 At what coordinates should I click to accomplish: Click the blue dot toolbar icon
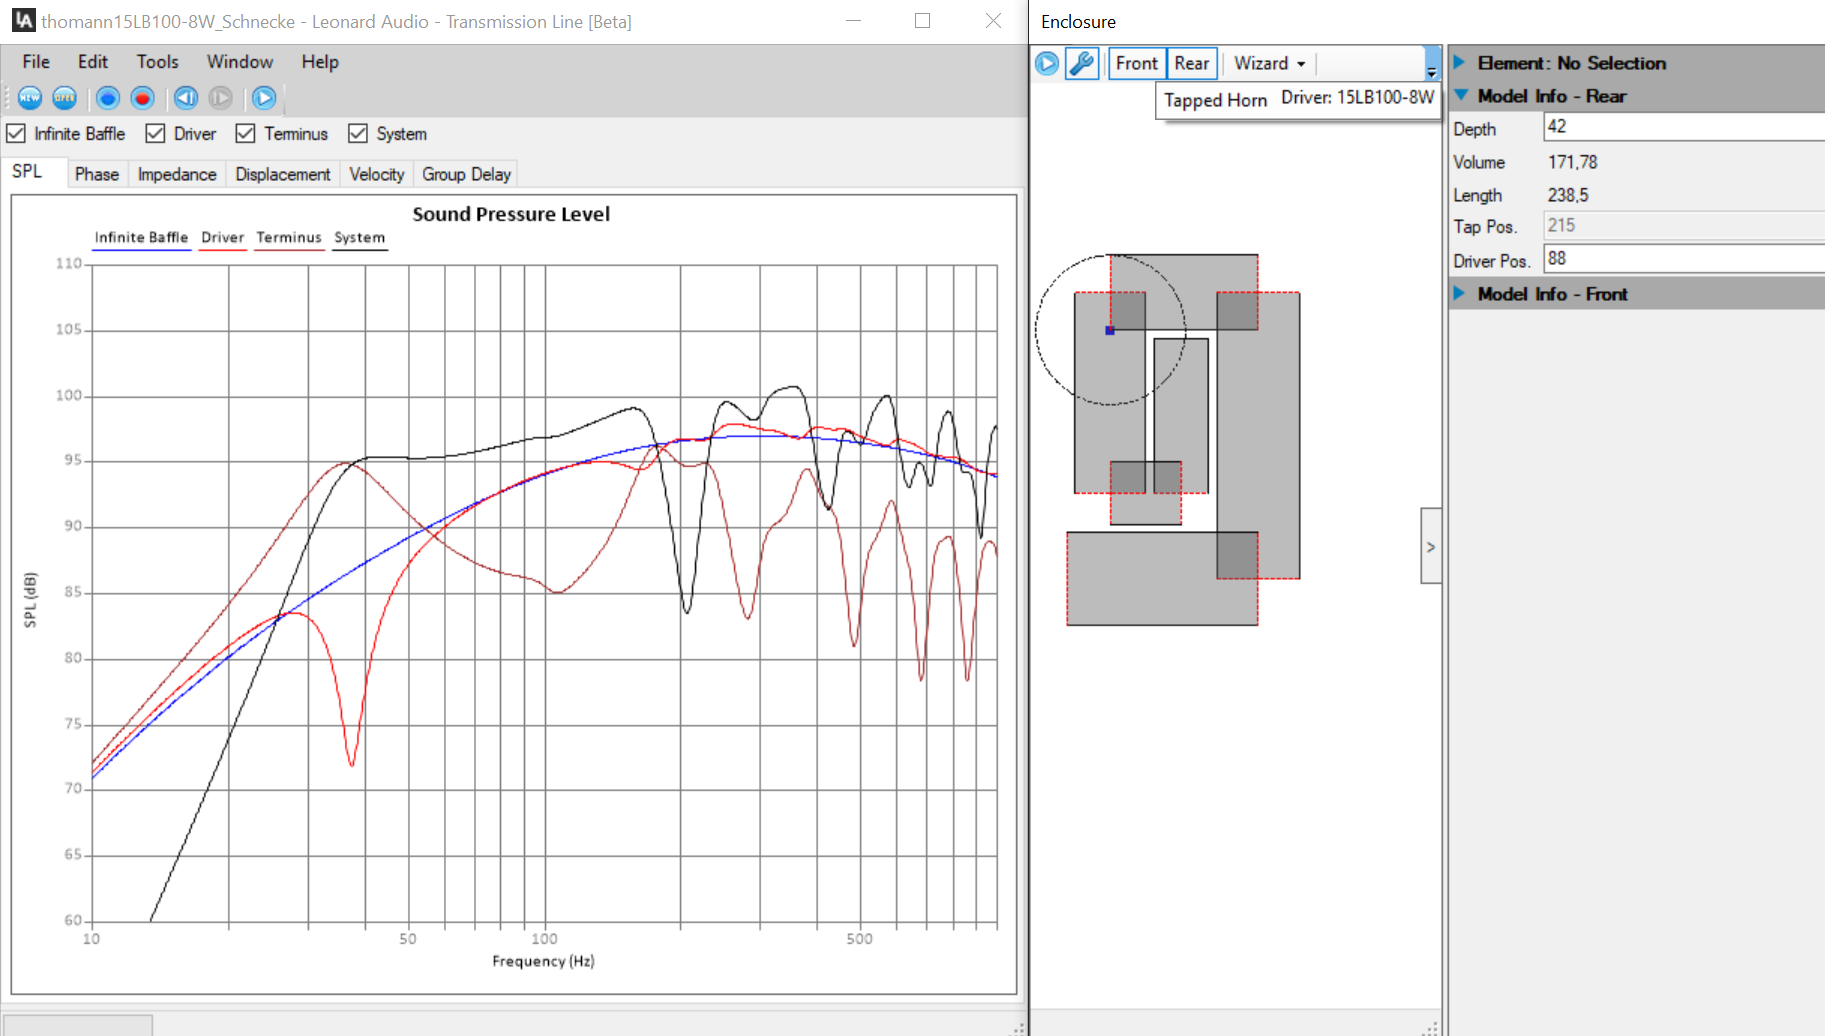[x=108, y=97]
